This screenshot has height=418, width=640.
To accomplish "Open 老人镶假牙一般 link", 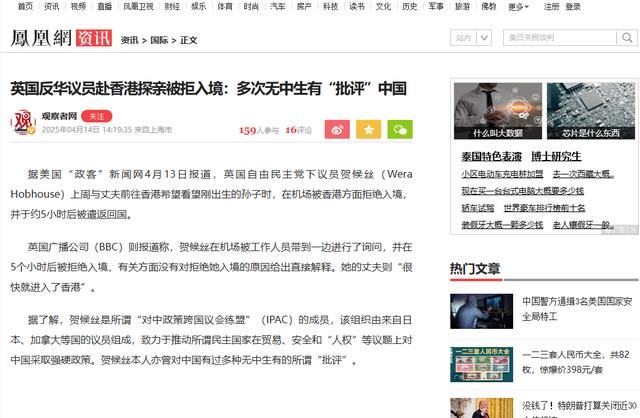I will (x=584, y=225).
